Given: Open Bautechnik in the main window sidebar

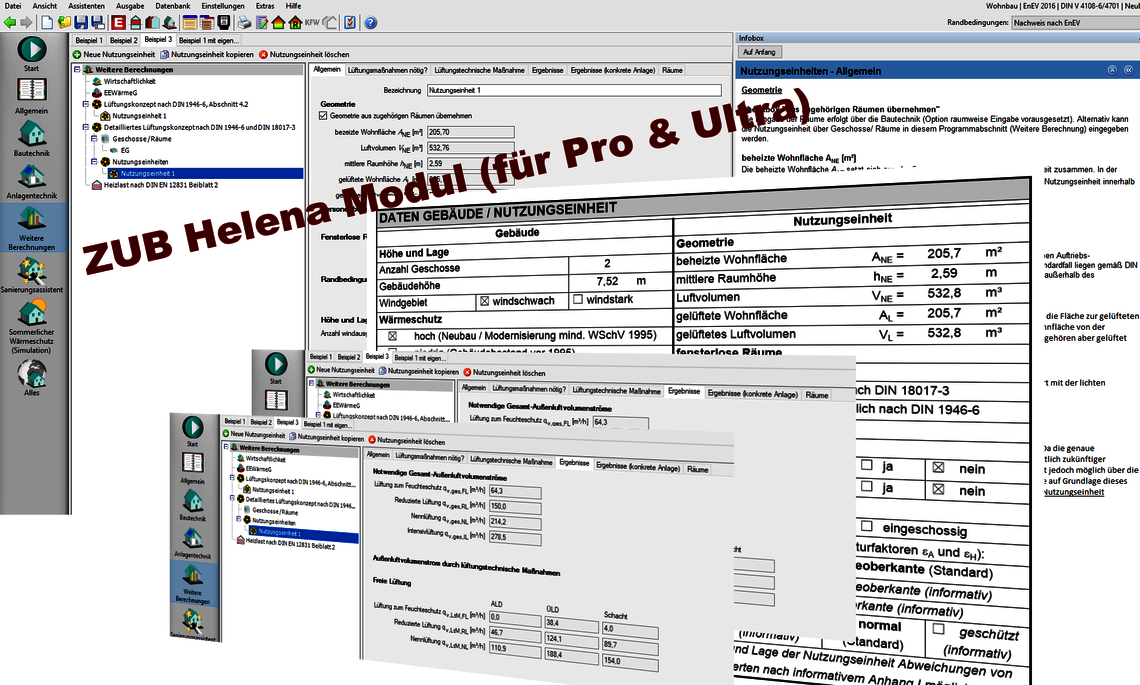Looking at the screenshot, I should (31, 138).
